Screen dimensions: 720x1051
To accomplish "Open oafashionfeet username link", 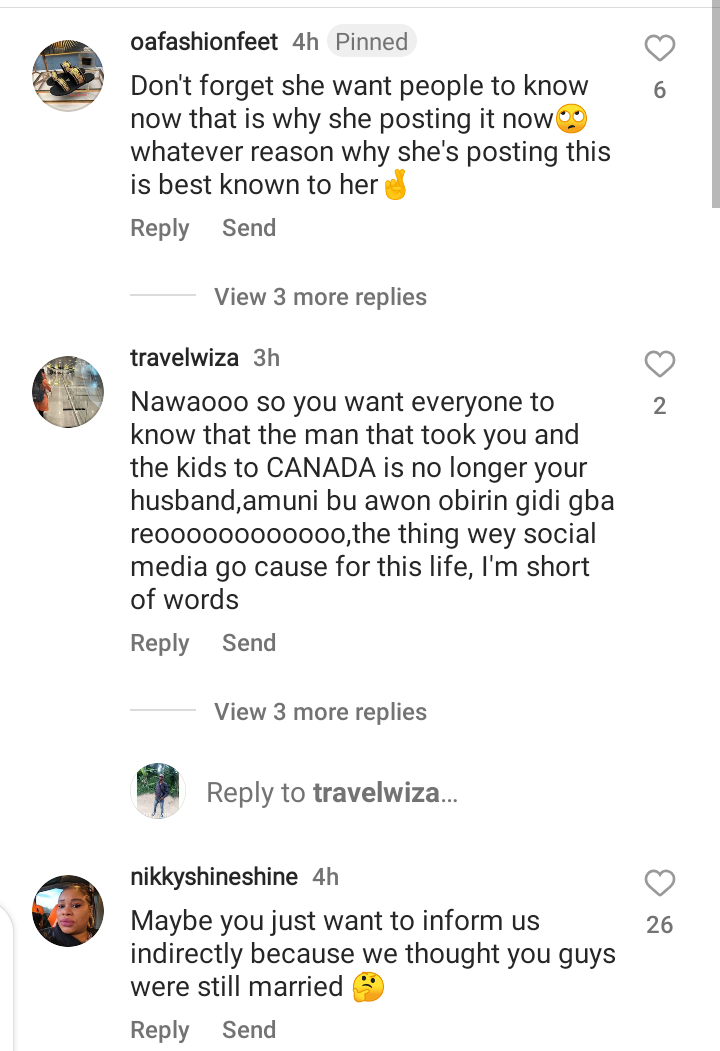I will pos(204,42).
